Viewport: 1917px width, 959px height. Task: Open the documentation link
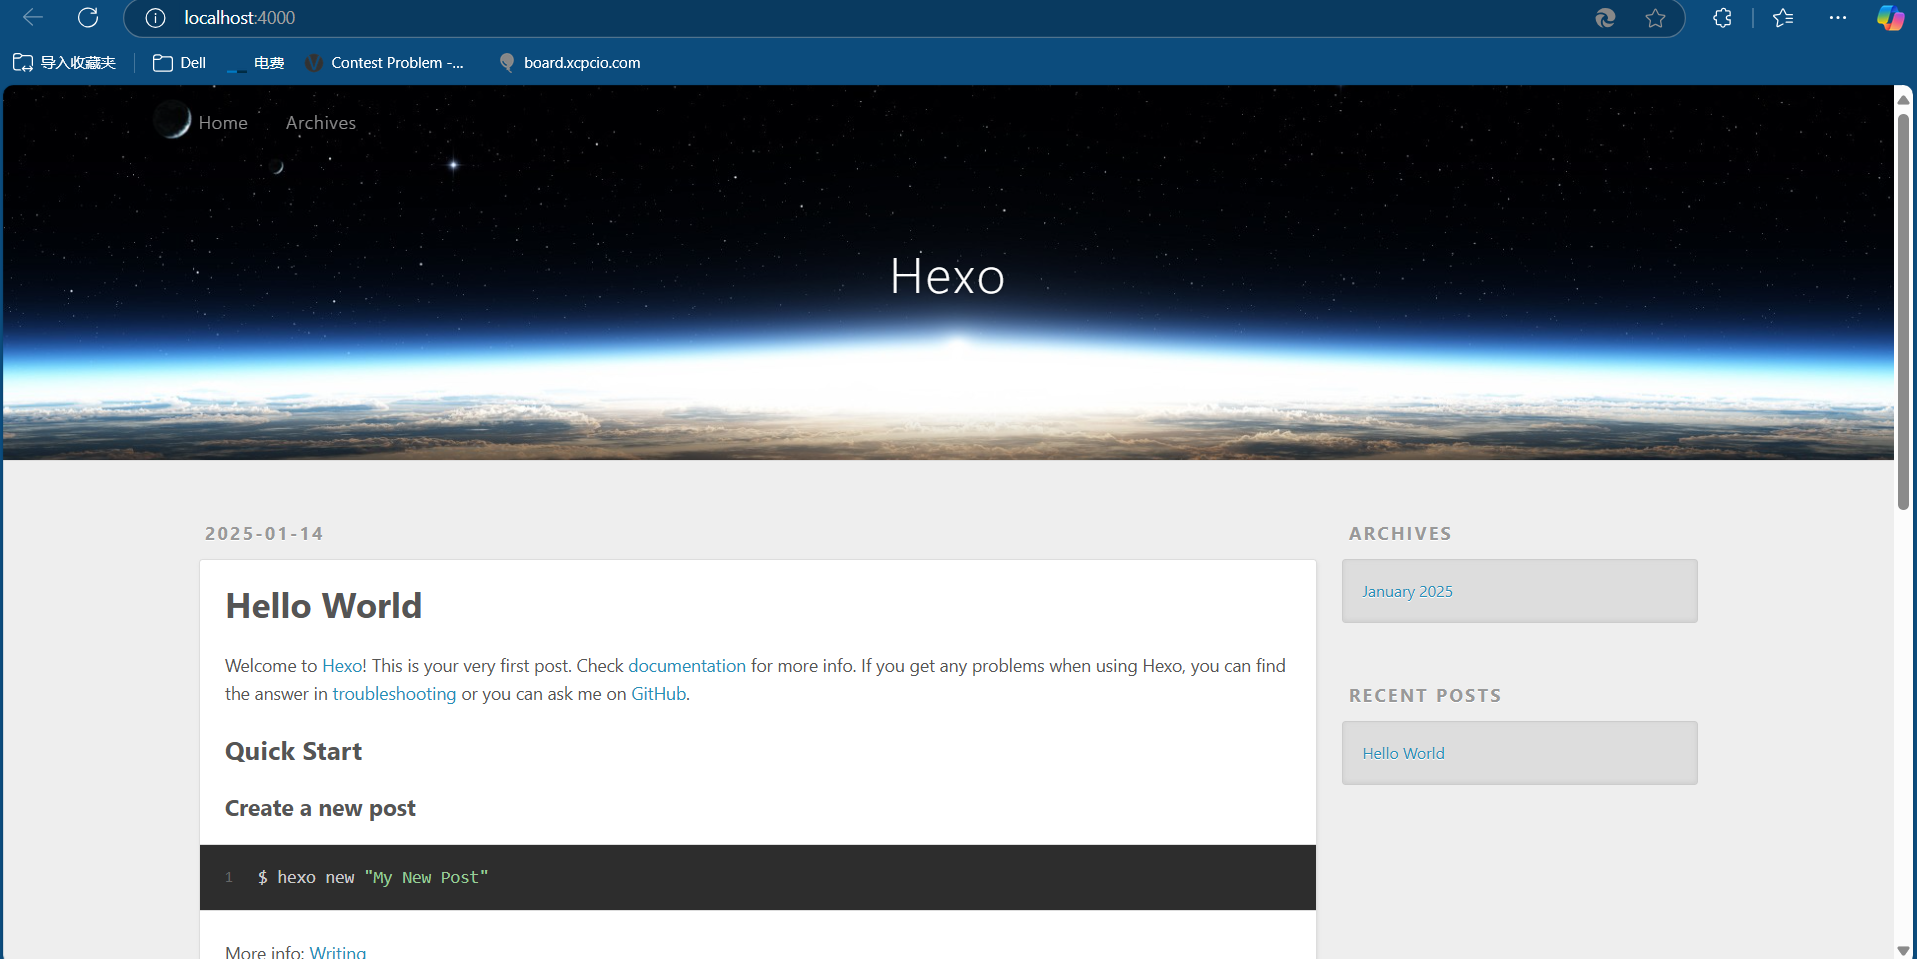(687, 666)
